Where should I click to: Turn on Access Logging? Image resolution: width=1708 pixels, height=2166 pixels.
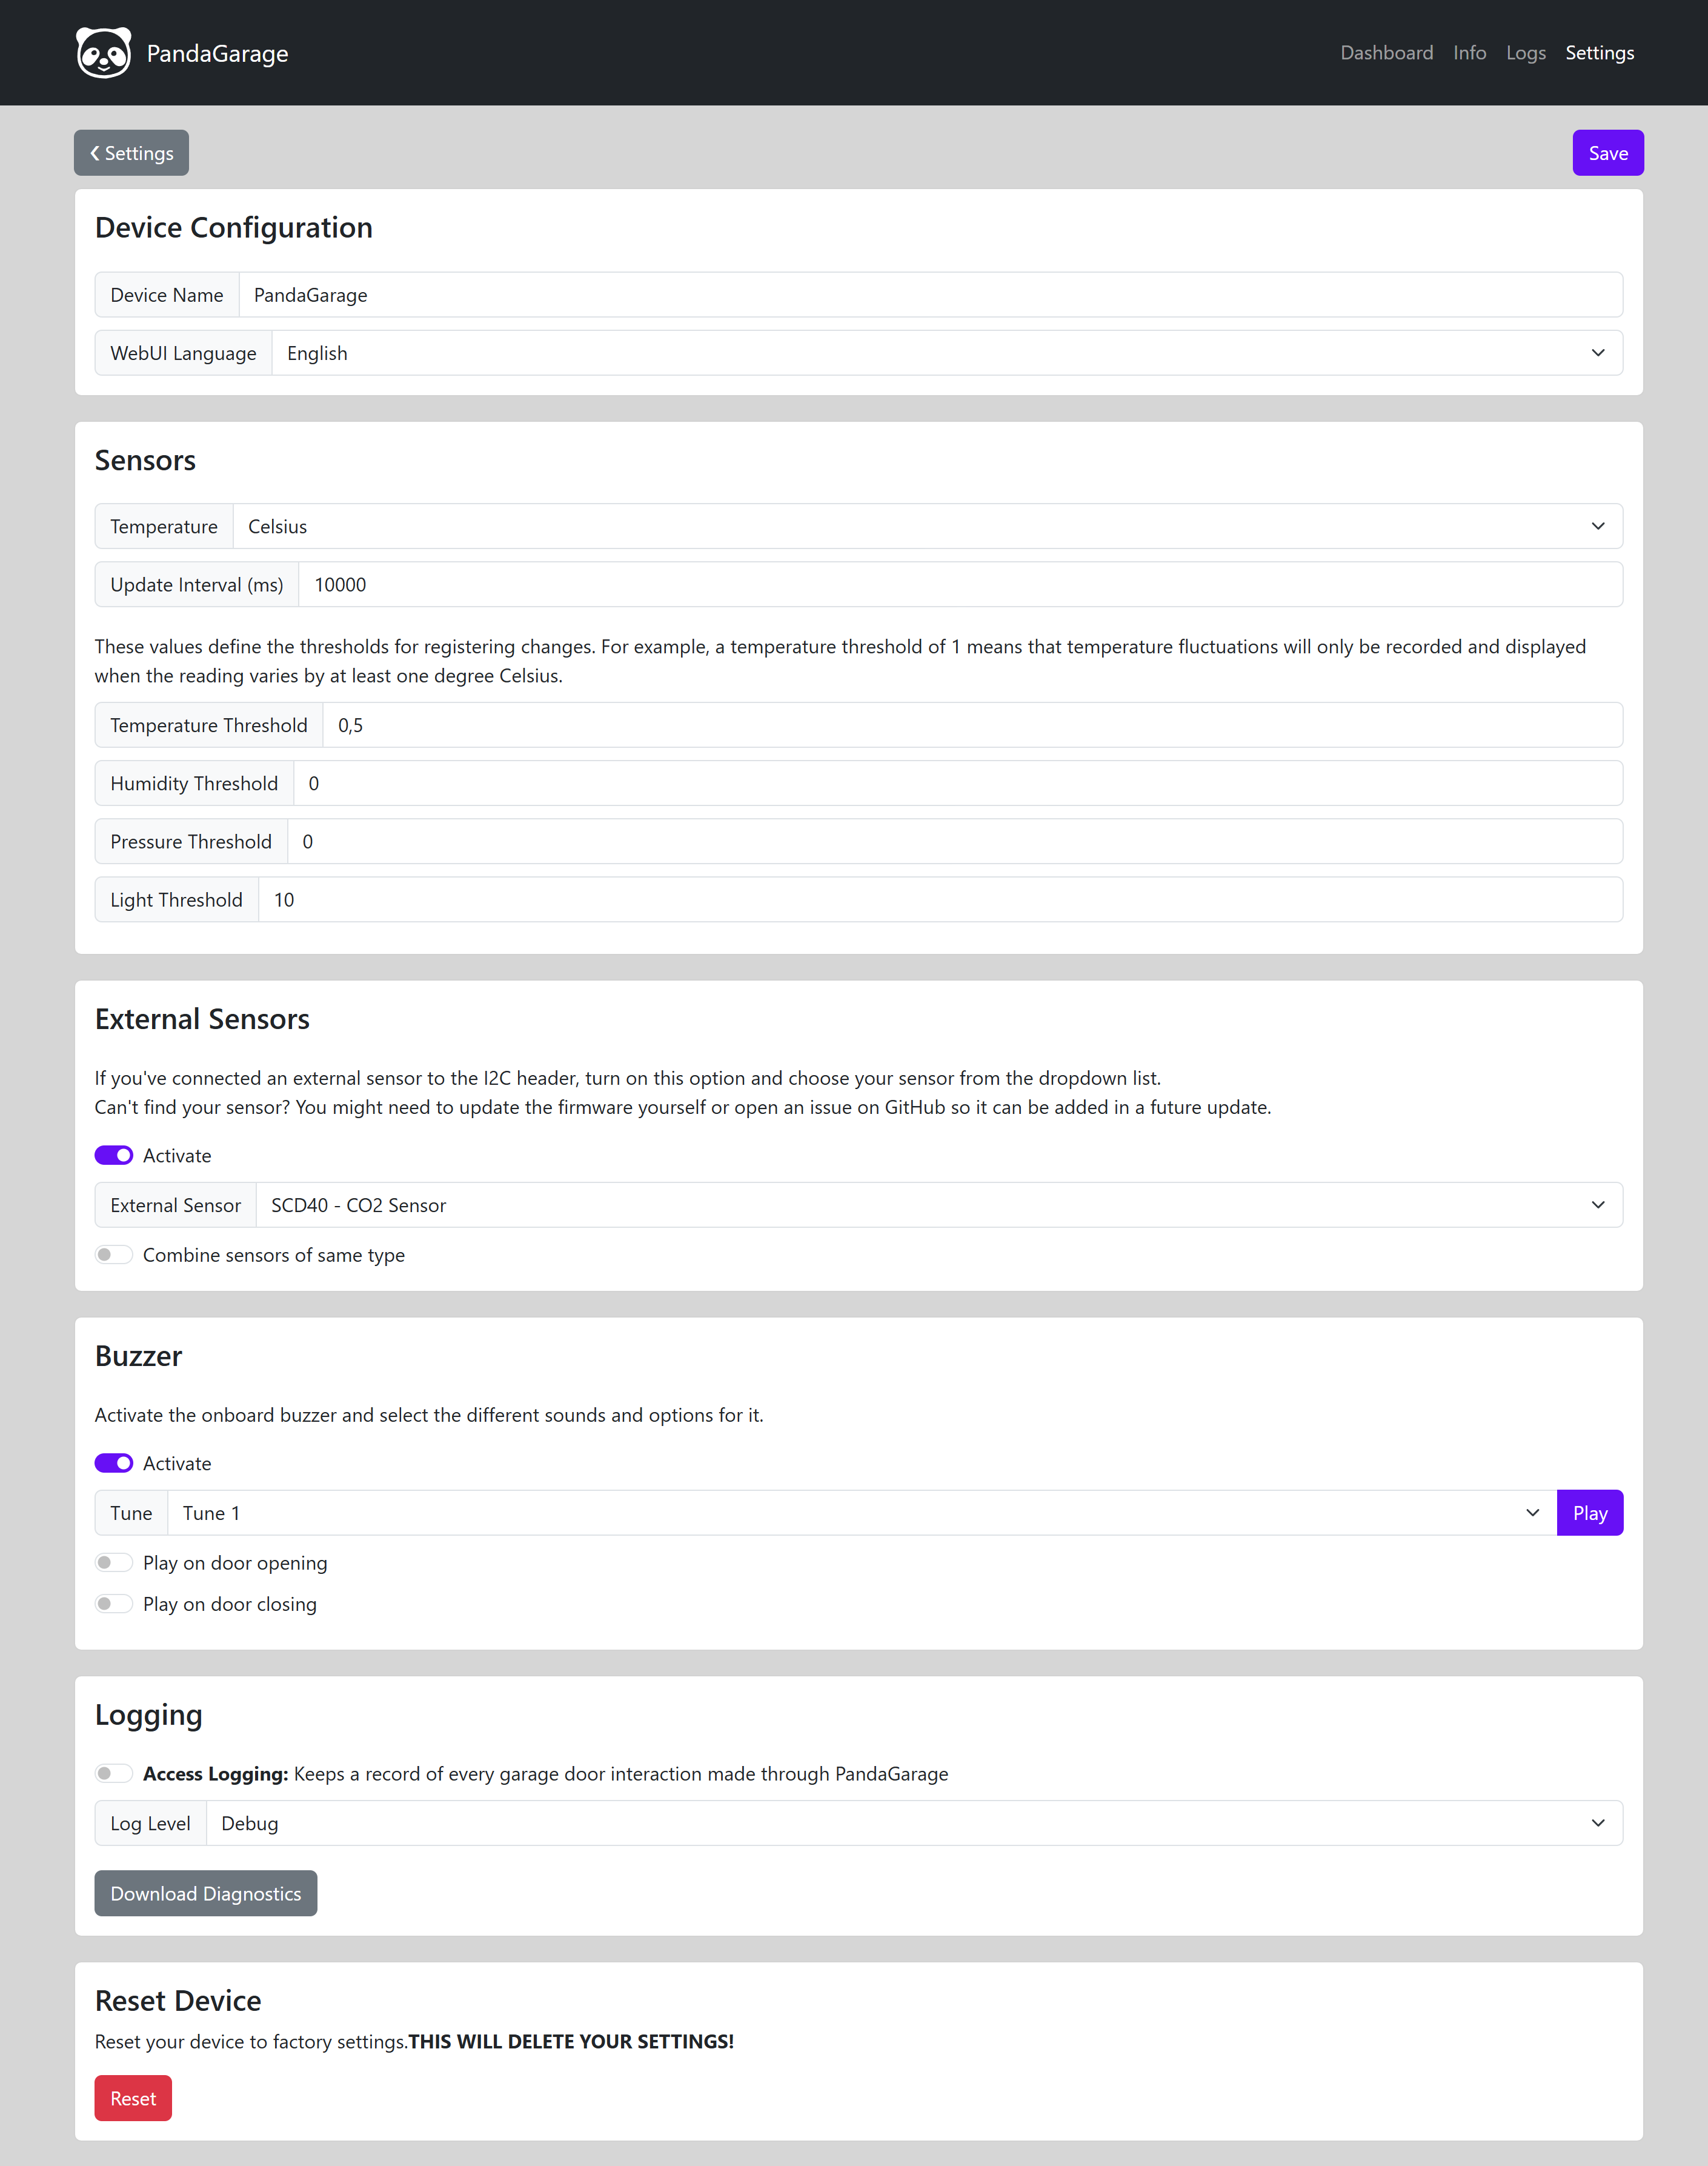click(114, 1774)
